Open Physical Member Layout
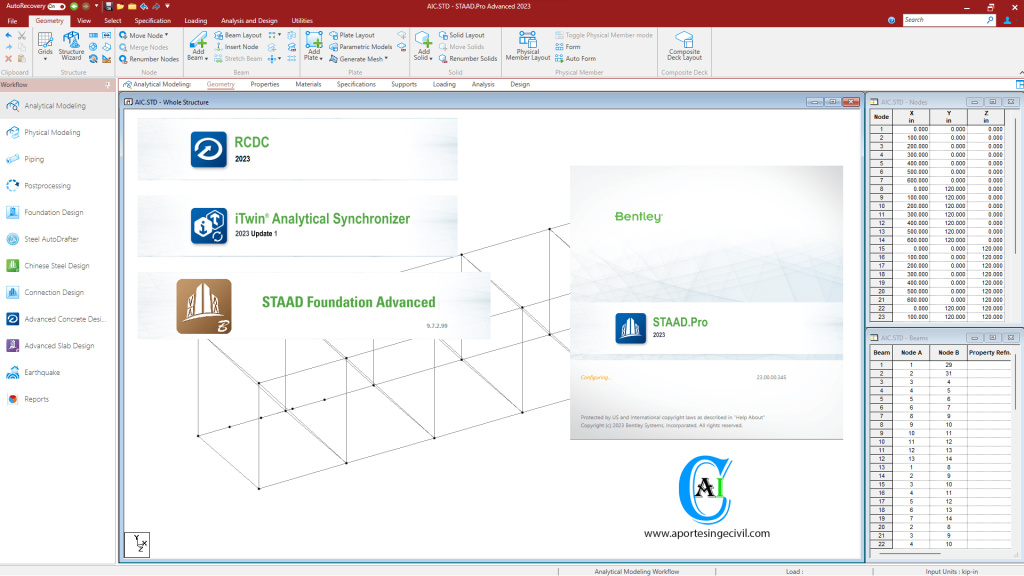 coord(527,46)
